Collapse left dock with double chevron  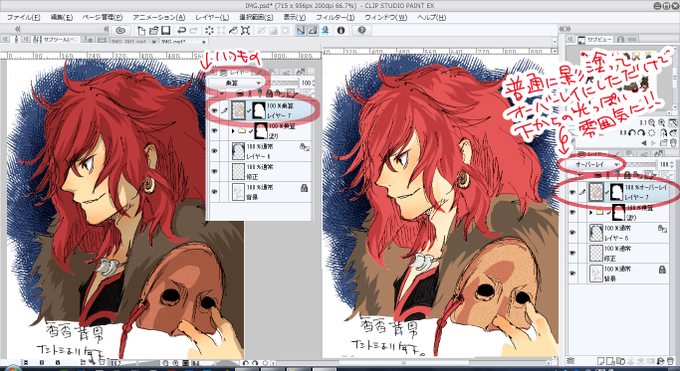(x=18, y=29)
